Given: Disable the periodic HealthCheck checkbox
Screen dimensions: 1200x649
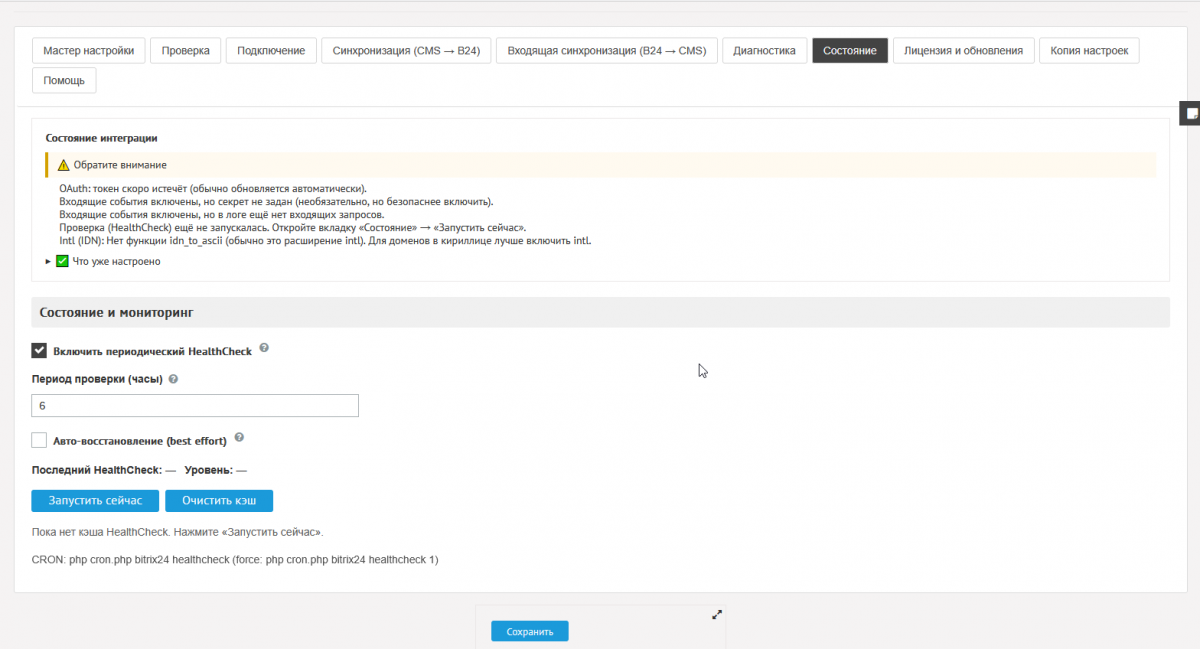Looking at the screenshot, I should 40,351.
